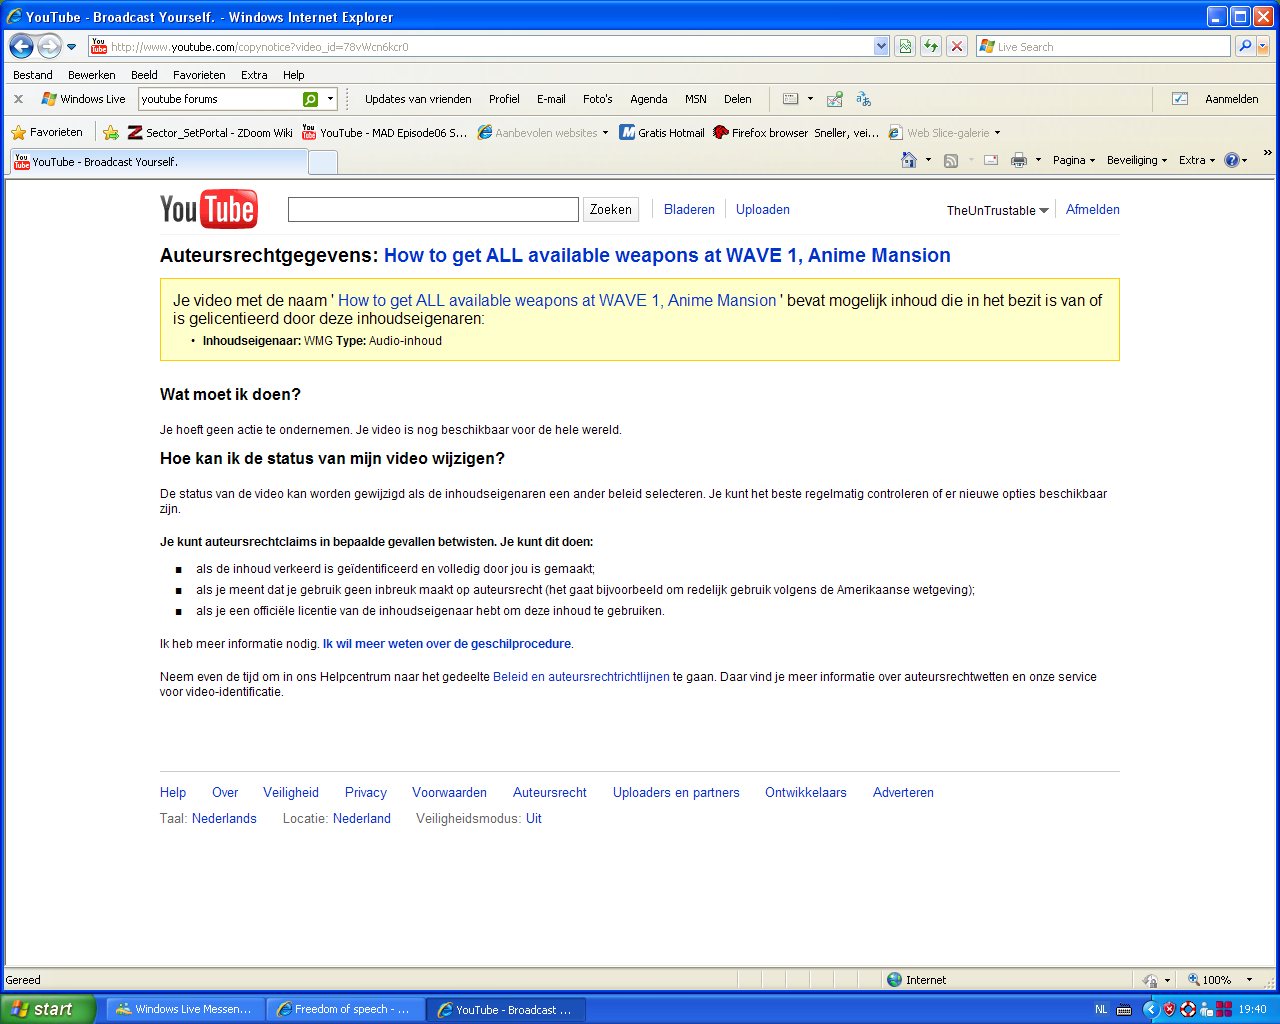Click Updates van vrienden in Live toolbar
This screenshot has width=1280, height=1024.
418,99
